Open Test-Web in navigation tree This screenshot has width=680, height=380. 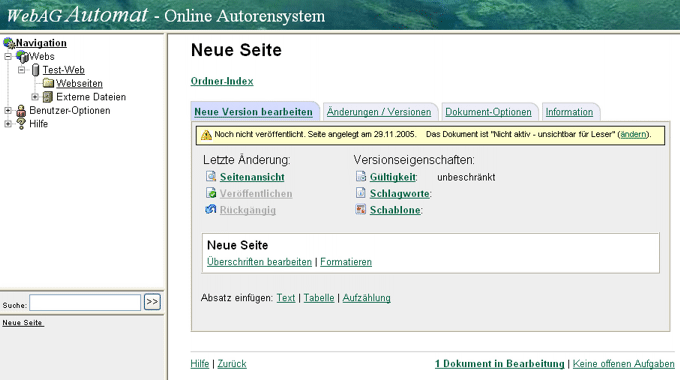63,70
